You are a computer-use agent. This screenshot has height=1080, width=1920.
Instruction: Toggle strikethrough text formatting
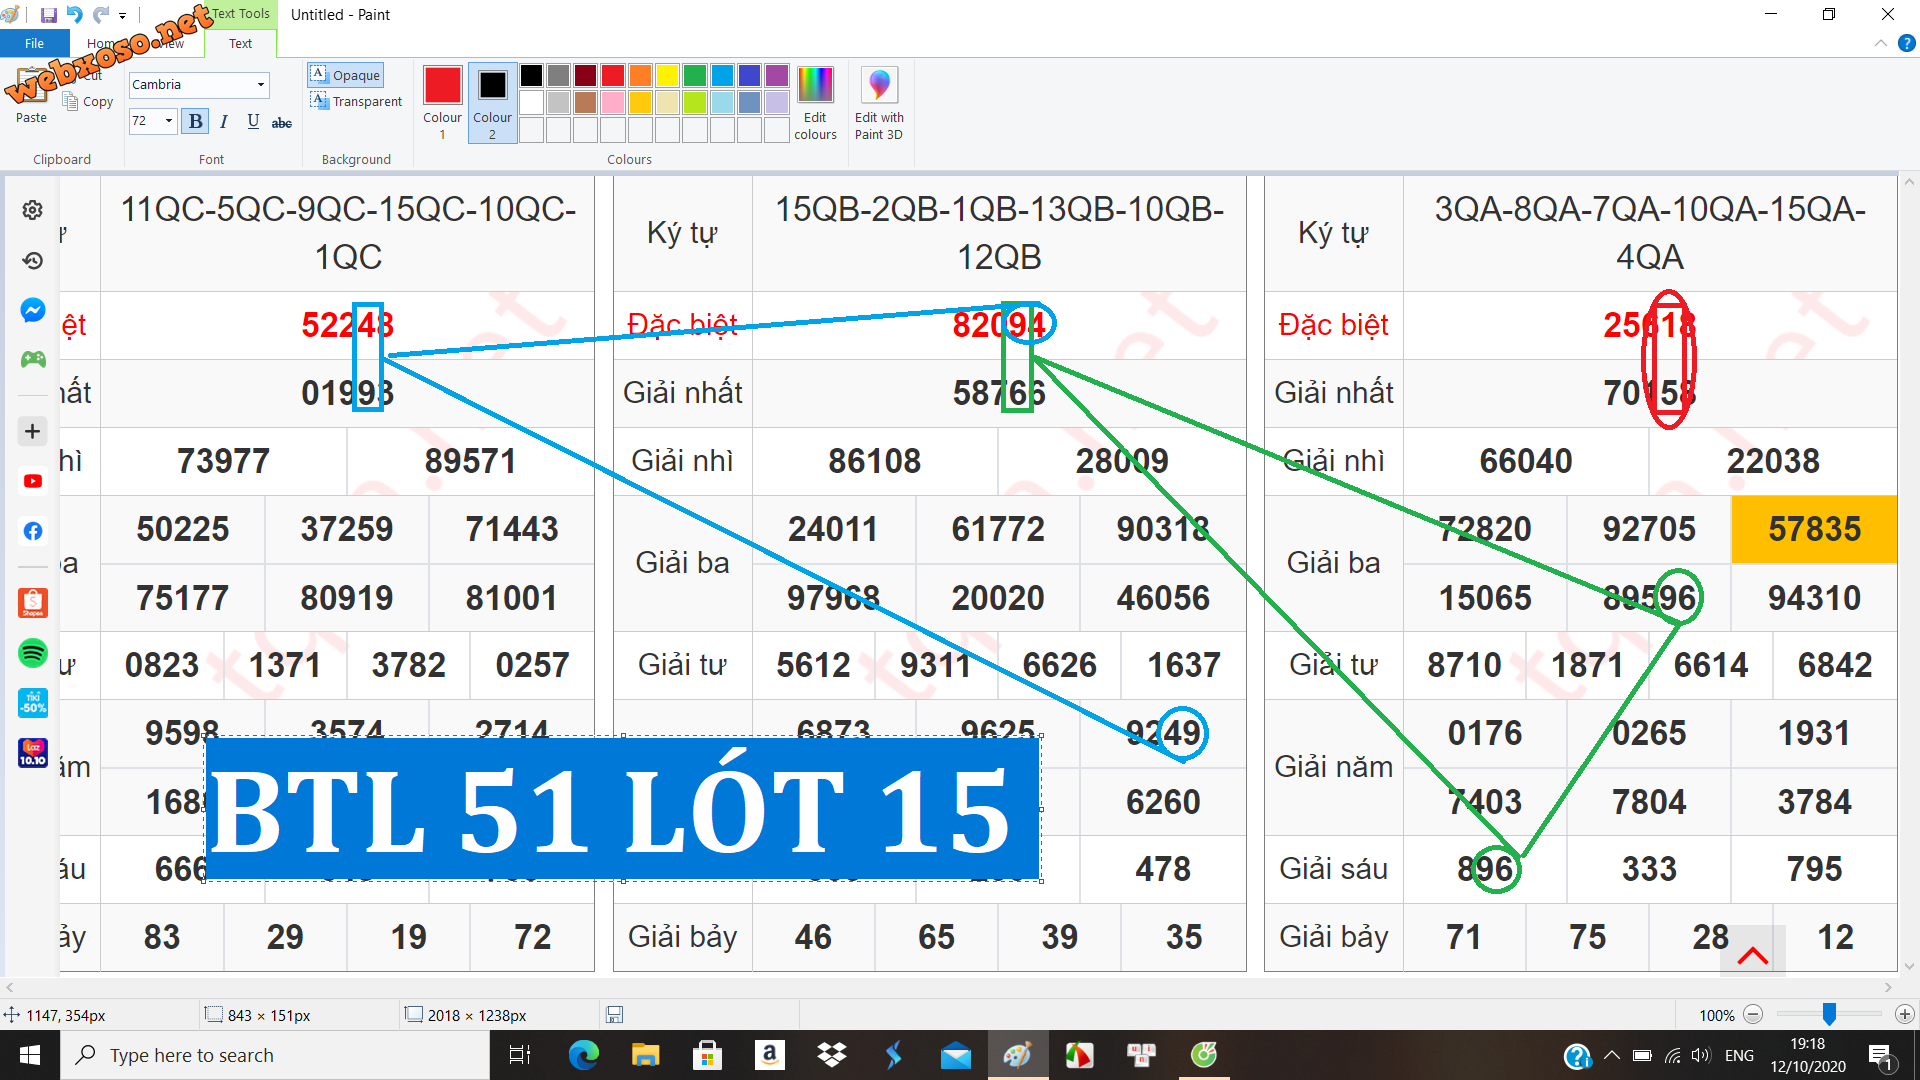(282, 122)
